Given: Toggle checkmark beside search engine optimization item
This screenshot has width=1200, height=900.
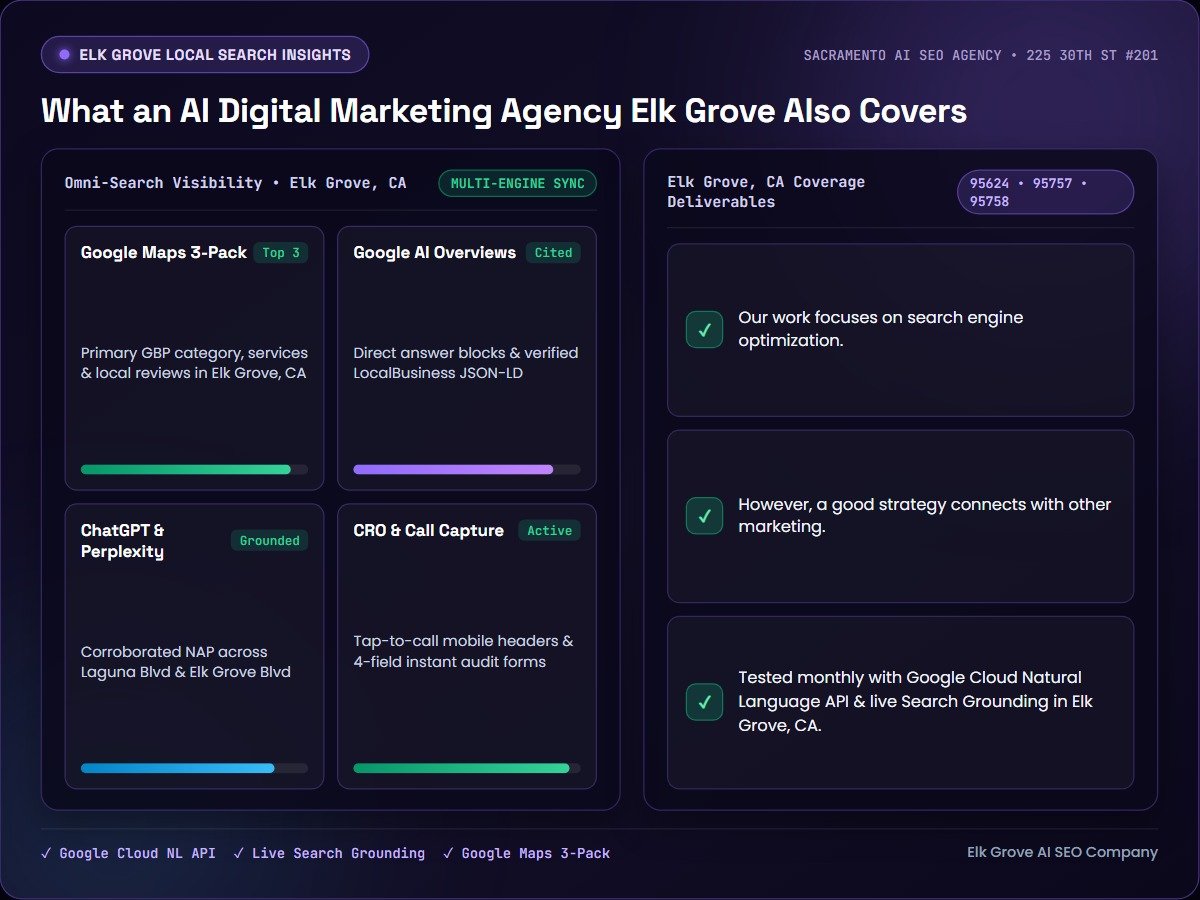Looking at the screenshot, I should (x=705, y=329).
